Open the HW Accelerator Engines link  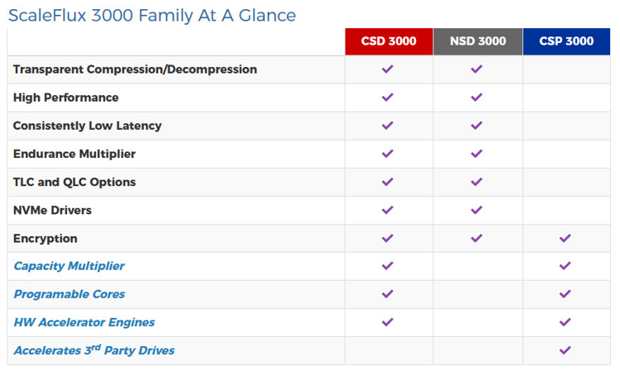click(84, 322)
